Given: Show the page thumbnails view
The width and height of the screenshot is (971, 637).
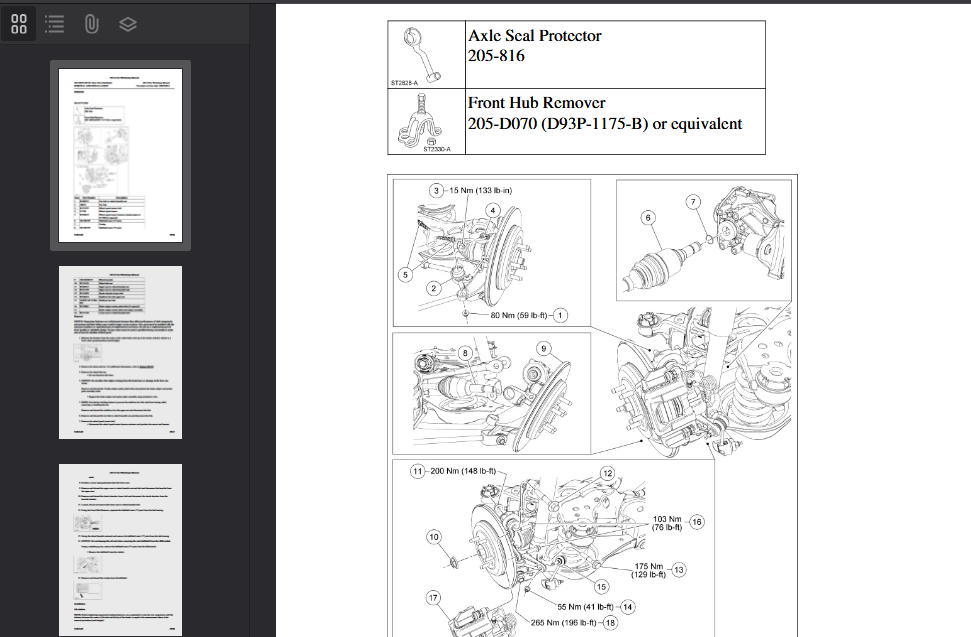Looking at the screenshot, I should [19, 24].
